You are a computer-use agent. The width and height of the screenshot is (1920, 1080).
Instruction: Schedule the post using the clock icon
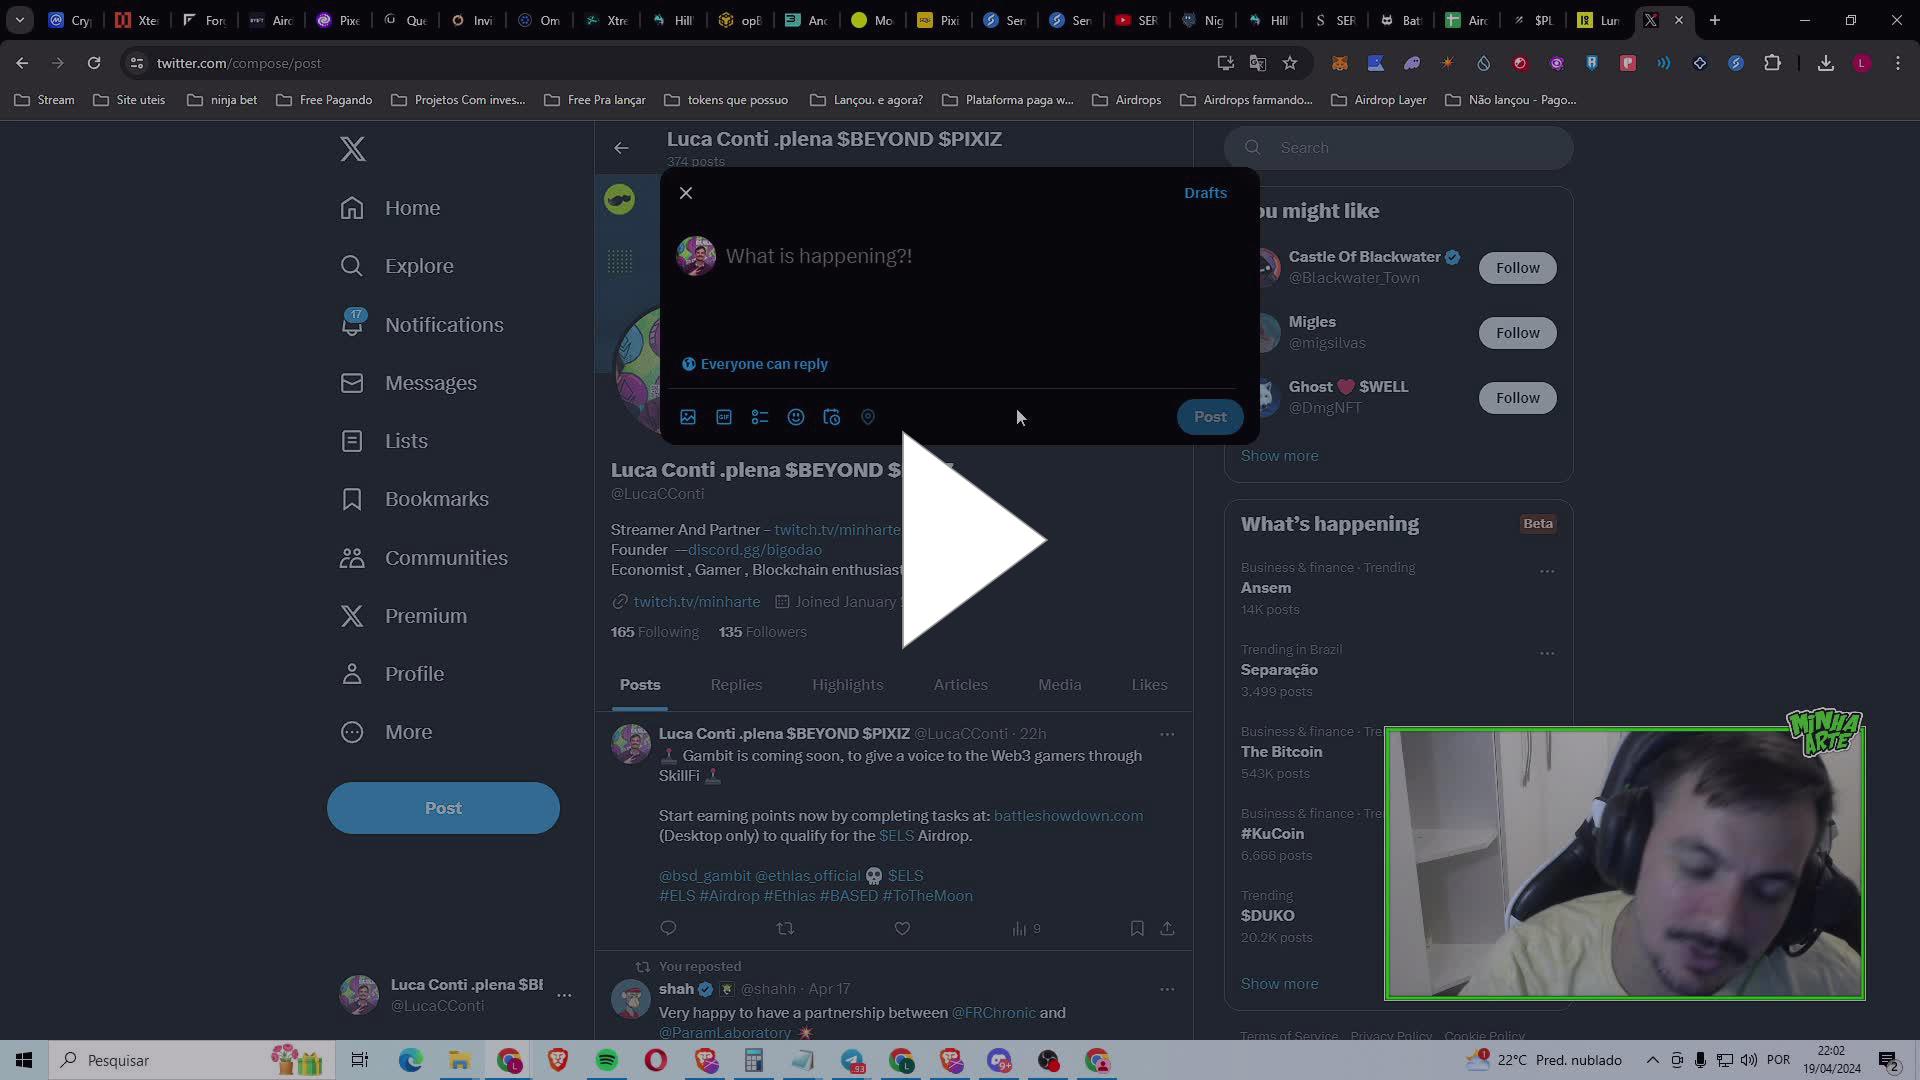(832, 417)
